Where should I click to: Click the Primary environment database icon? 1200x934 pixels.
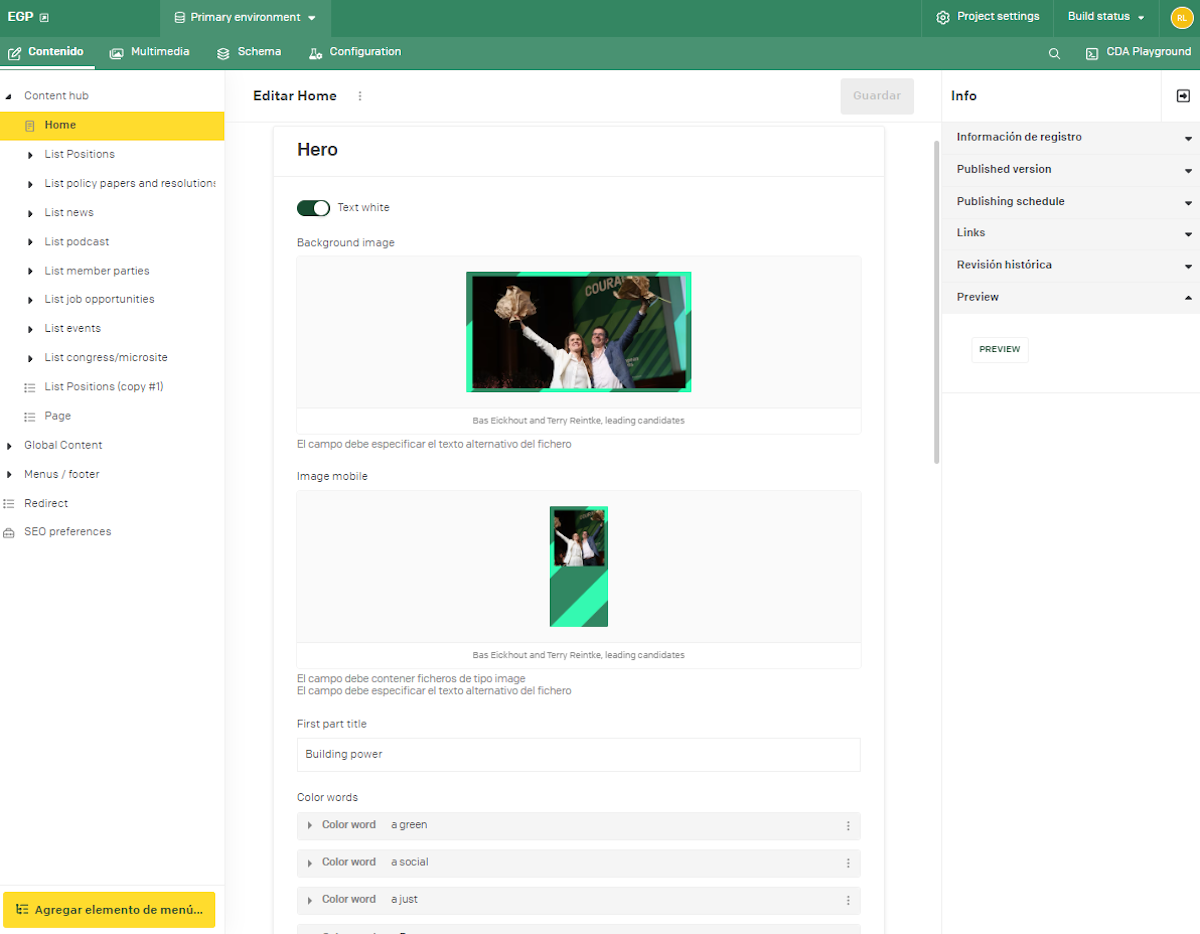(180, 18)
